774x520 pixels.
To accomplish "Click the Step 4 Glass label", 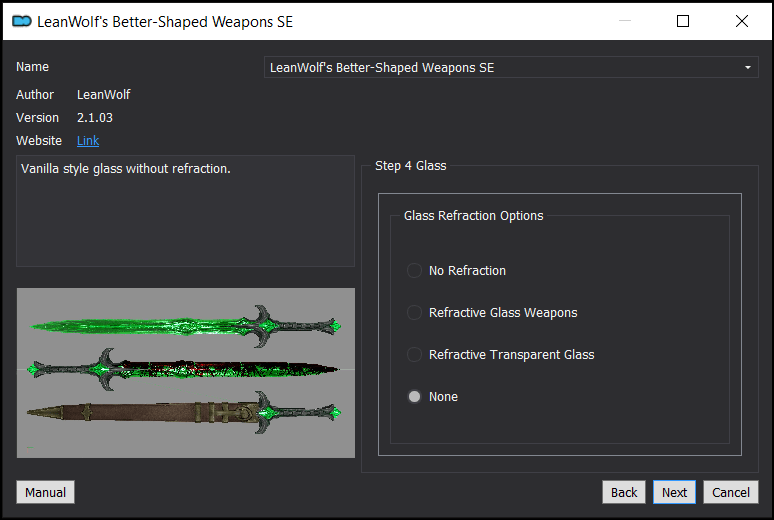I will click(411, 165).
